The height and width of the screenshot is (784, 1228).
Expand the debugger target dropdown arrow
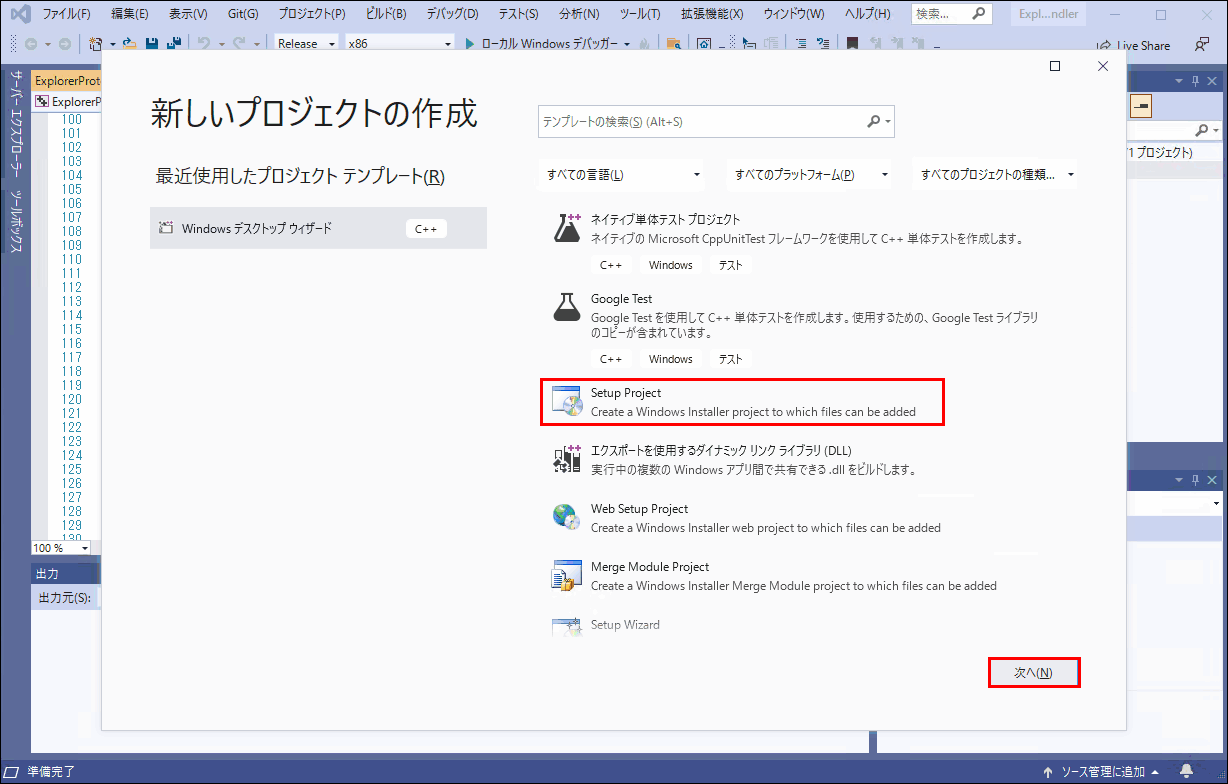(x=627, y=45)
